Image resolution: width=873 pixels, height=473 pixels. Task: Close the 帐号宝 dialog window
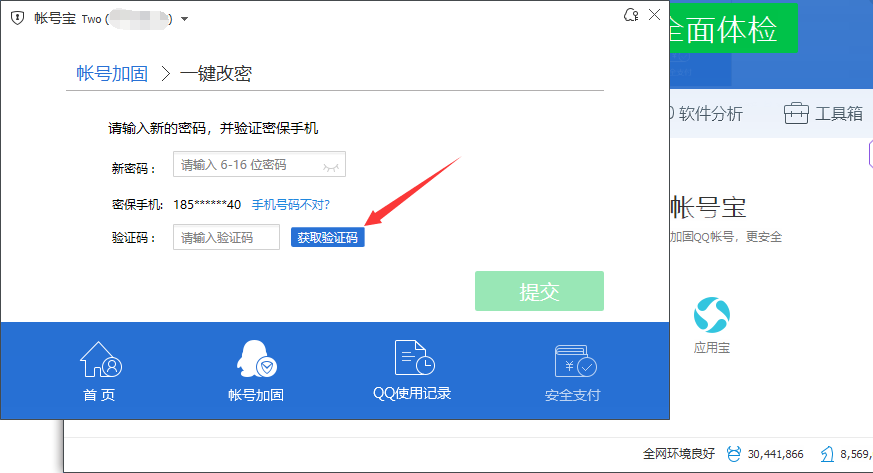click(x=655, y=15)
